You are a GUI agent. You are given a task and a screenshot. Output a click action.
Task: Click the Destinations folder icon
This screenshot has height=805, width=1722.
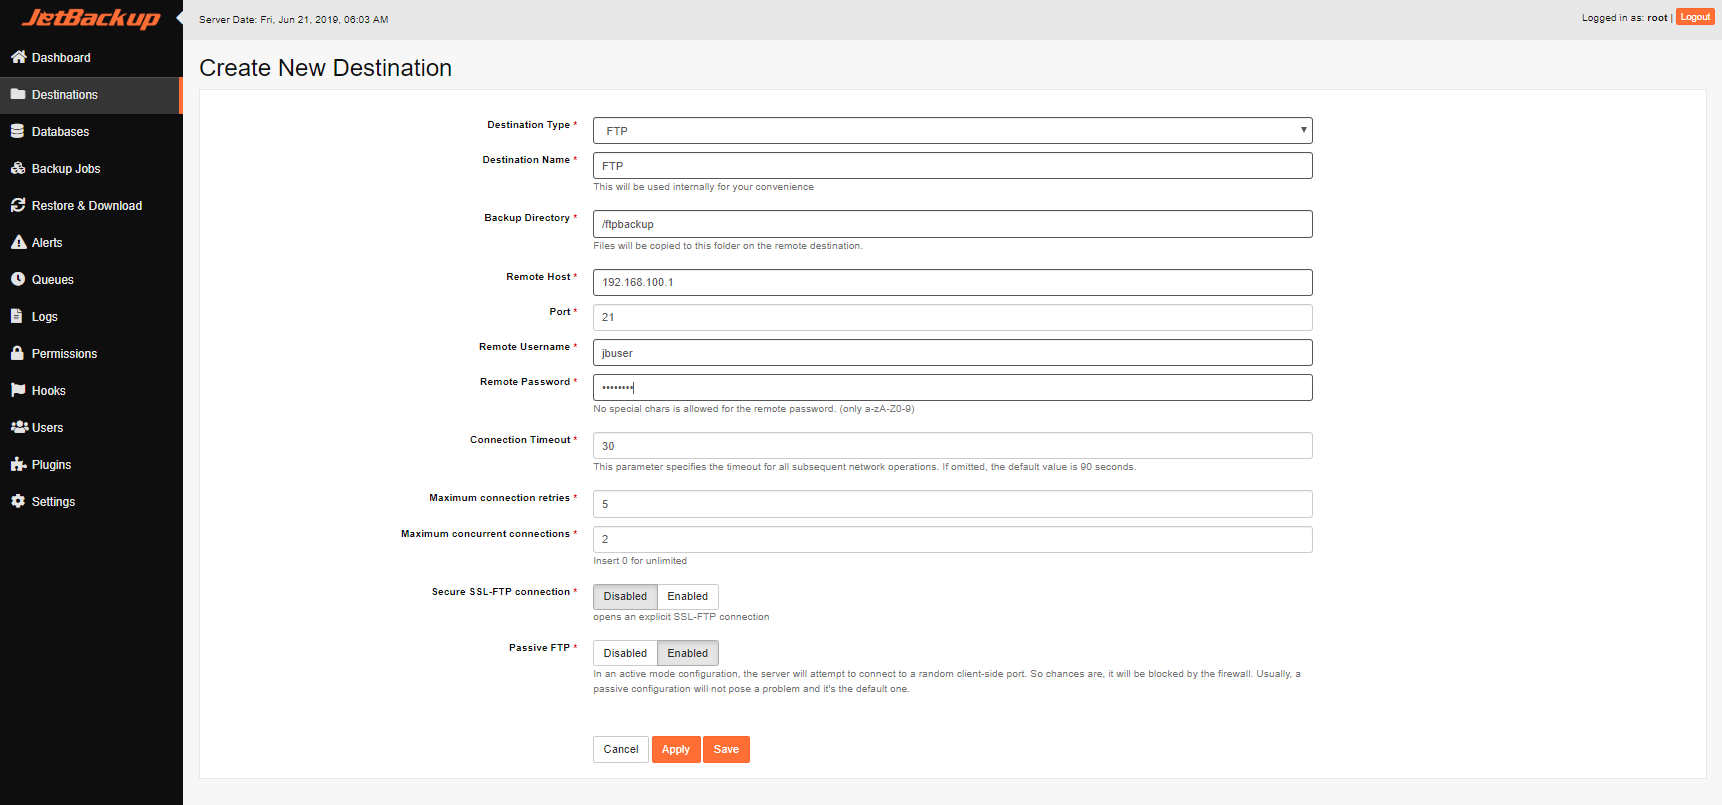click(x=18, y=94)
